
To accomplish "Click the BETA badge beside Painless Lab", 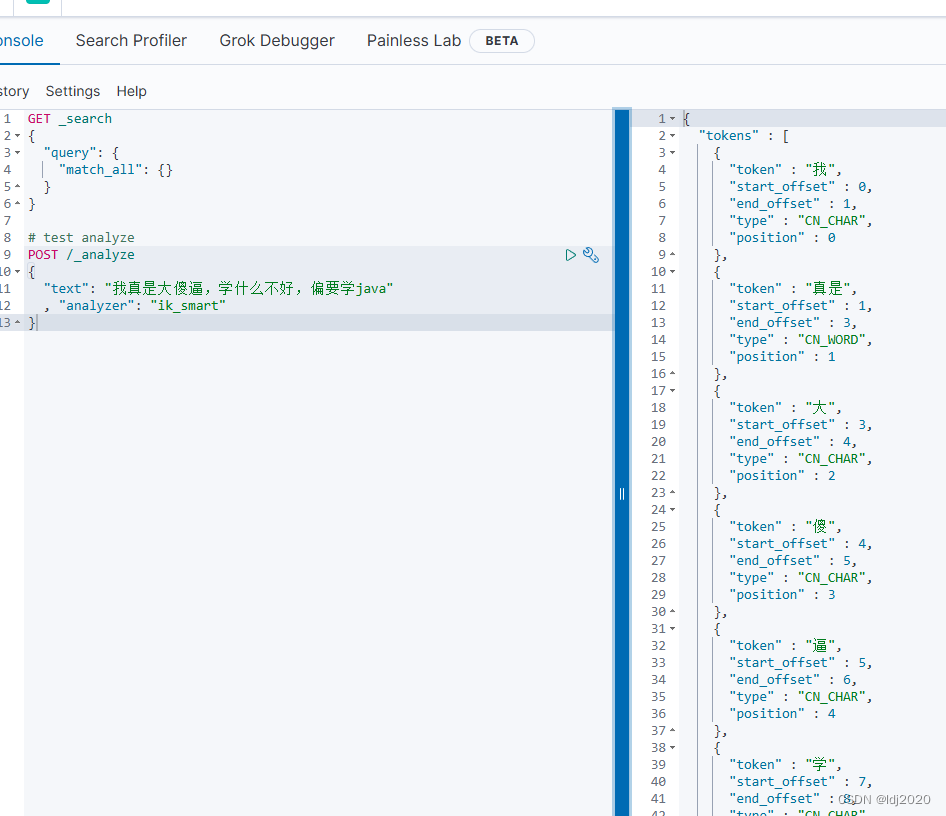I will (501, 41).
